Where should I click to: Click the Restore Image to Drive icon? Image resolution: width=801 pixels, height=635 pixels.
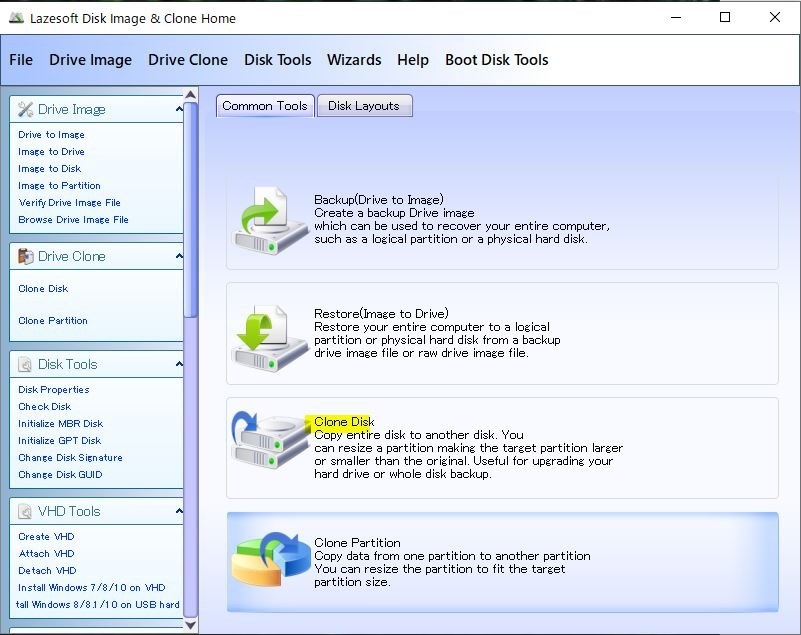(270, 337)
